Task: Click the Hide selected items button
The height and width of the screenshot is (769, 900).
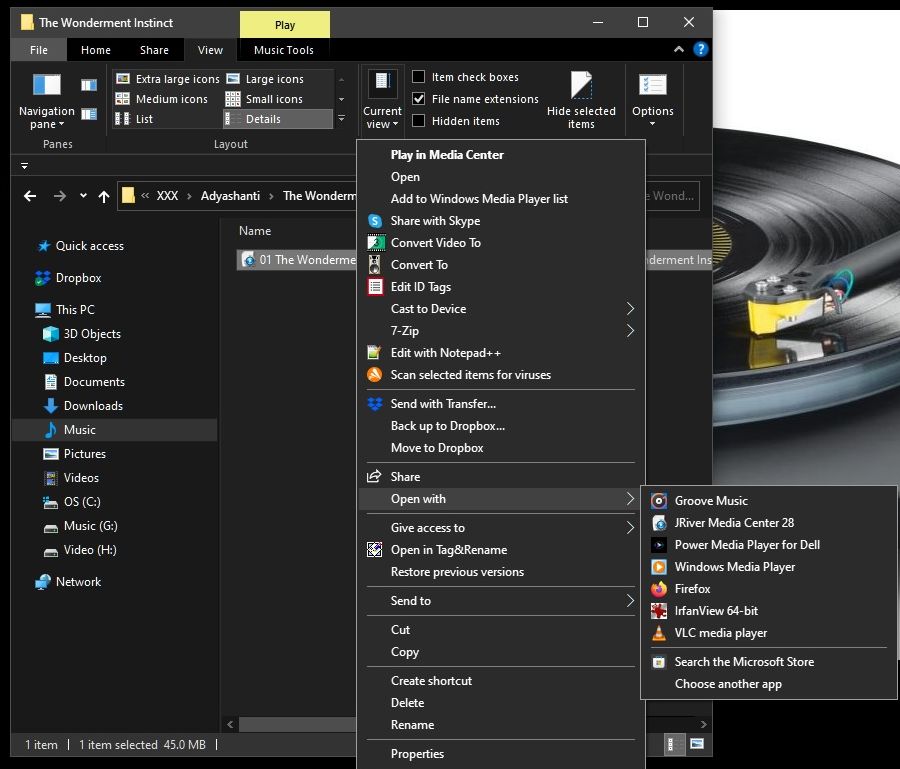Action: point(581,100)
